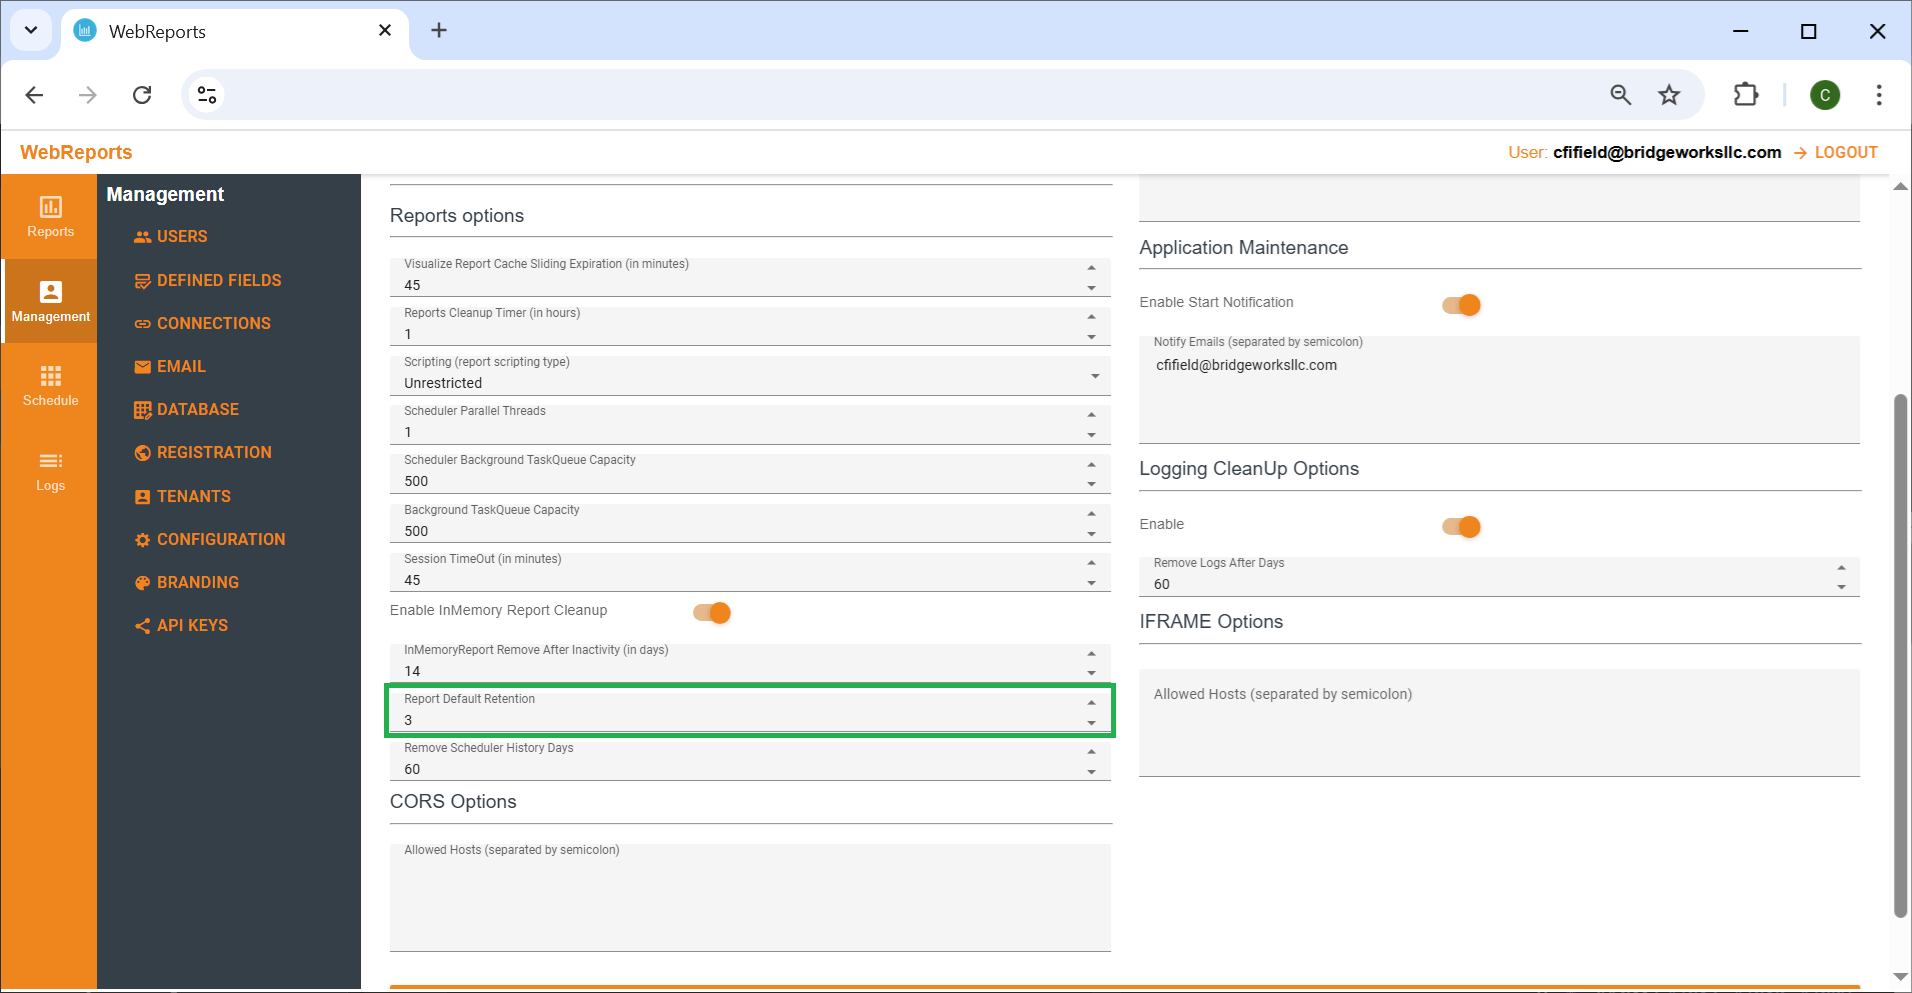Bookmark this page with the star icon
The height and width of the screenshot is (993, 1912).
point(1669,95)
